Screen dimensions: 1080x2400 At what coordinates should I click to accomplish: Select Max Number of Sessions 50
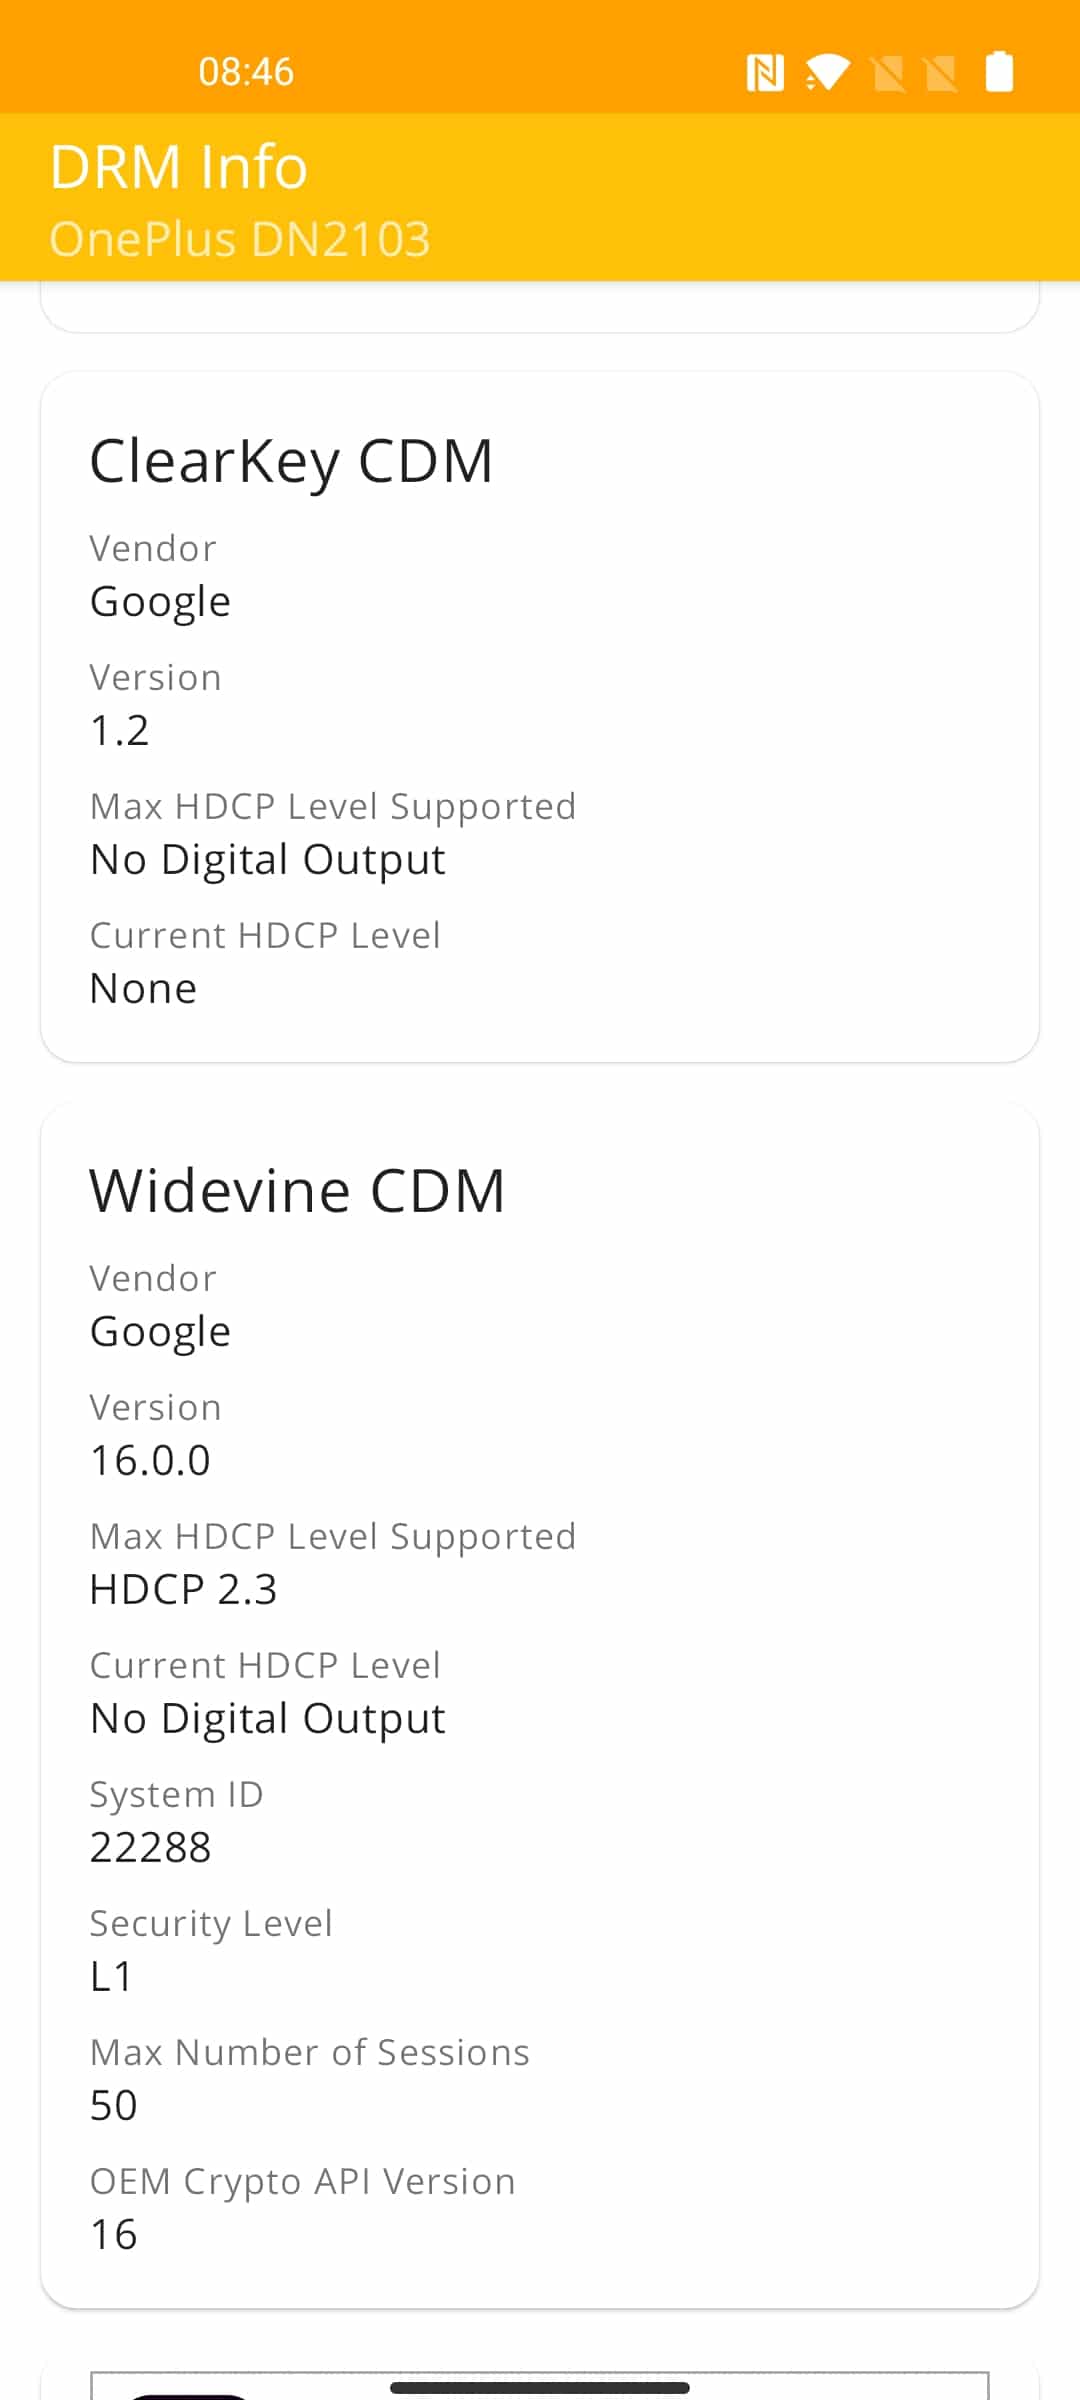[113, 2105]
